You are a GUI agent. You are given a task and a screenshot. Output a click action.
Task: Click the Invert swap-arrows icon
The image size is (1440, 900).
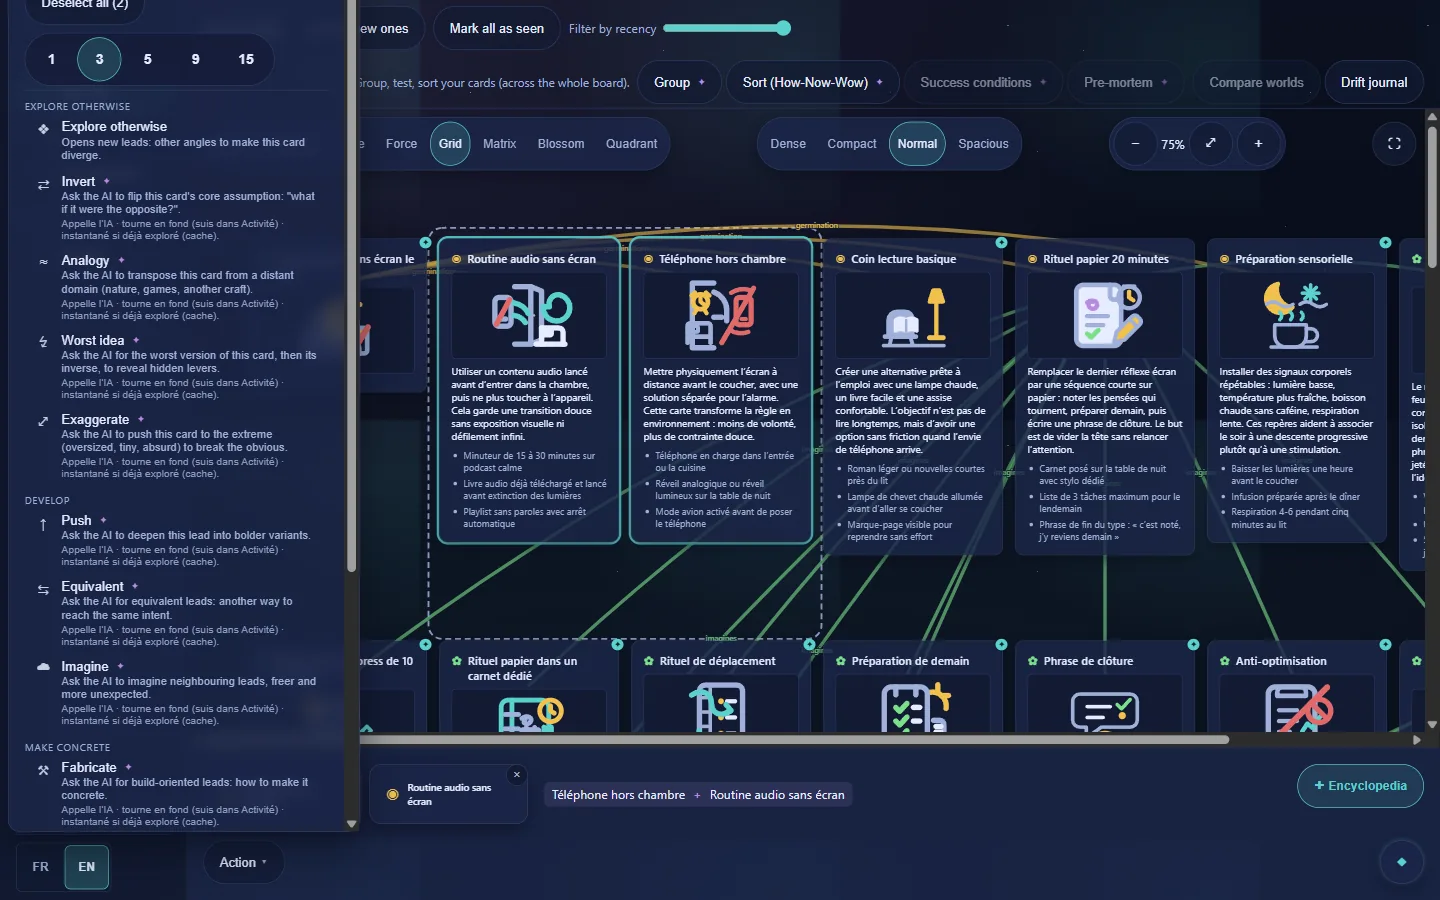[x=43, y=185]
